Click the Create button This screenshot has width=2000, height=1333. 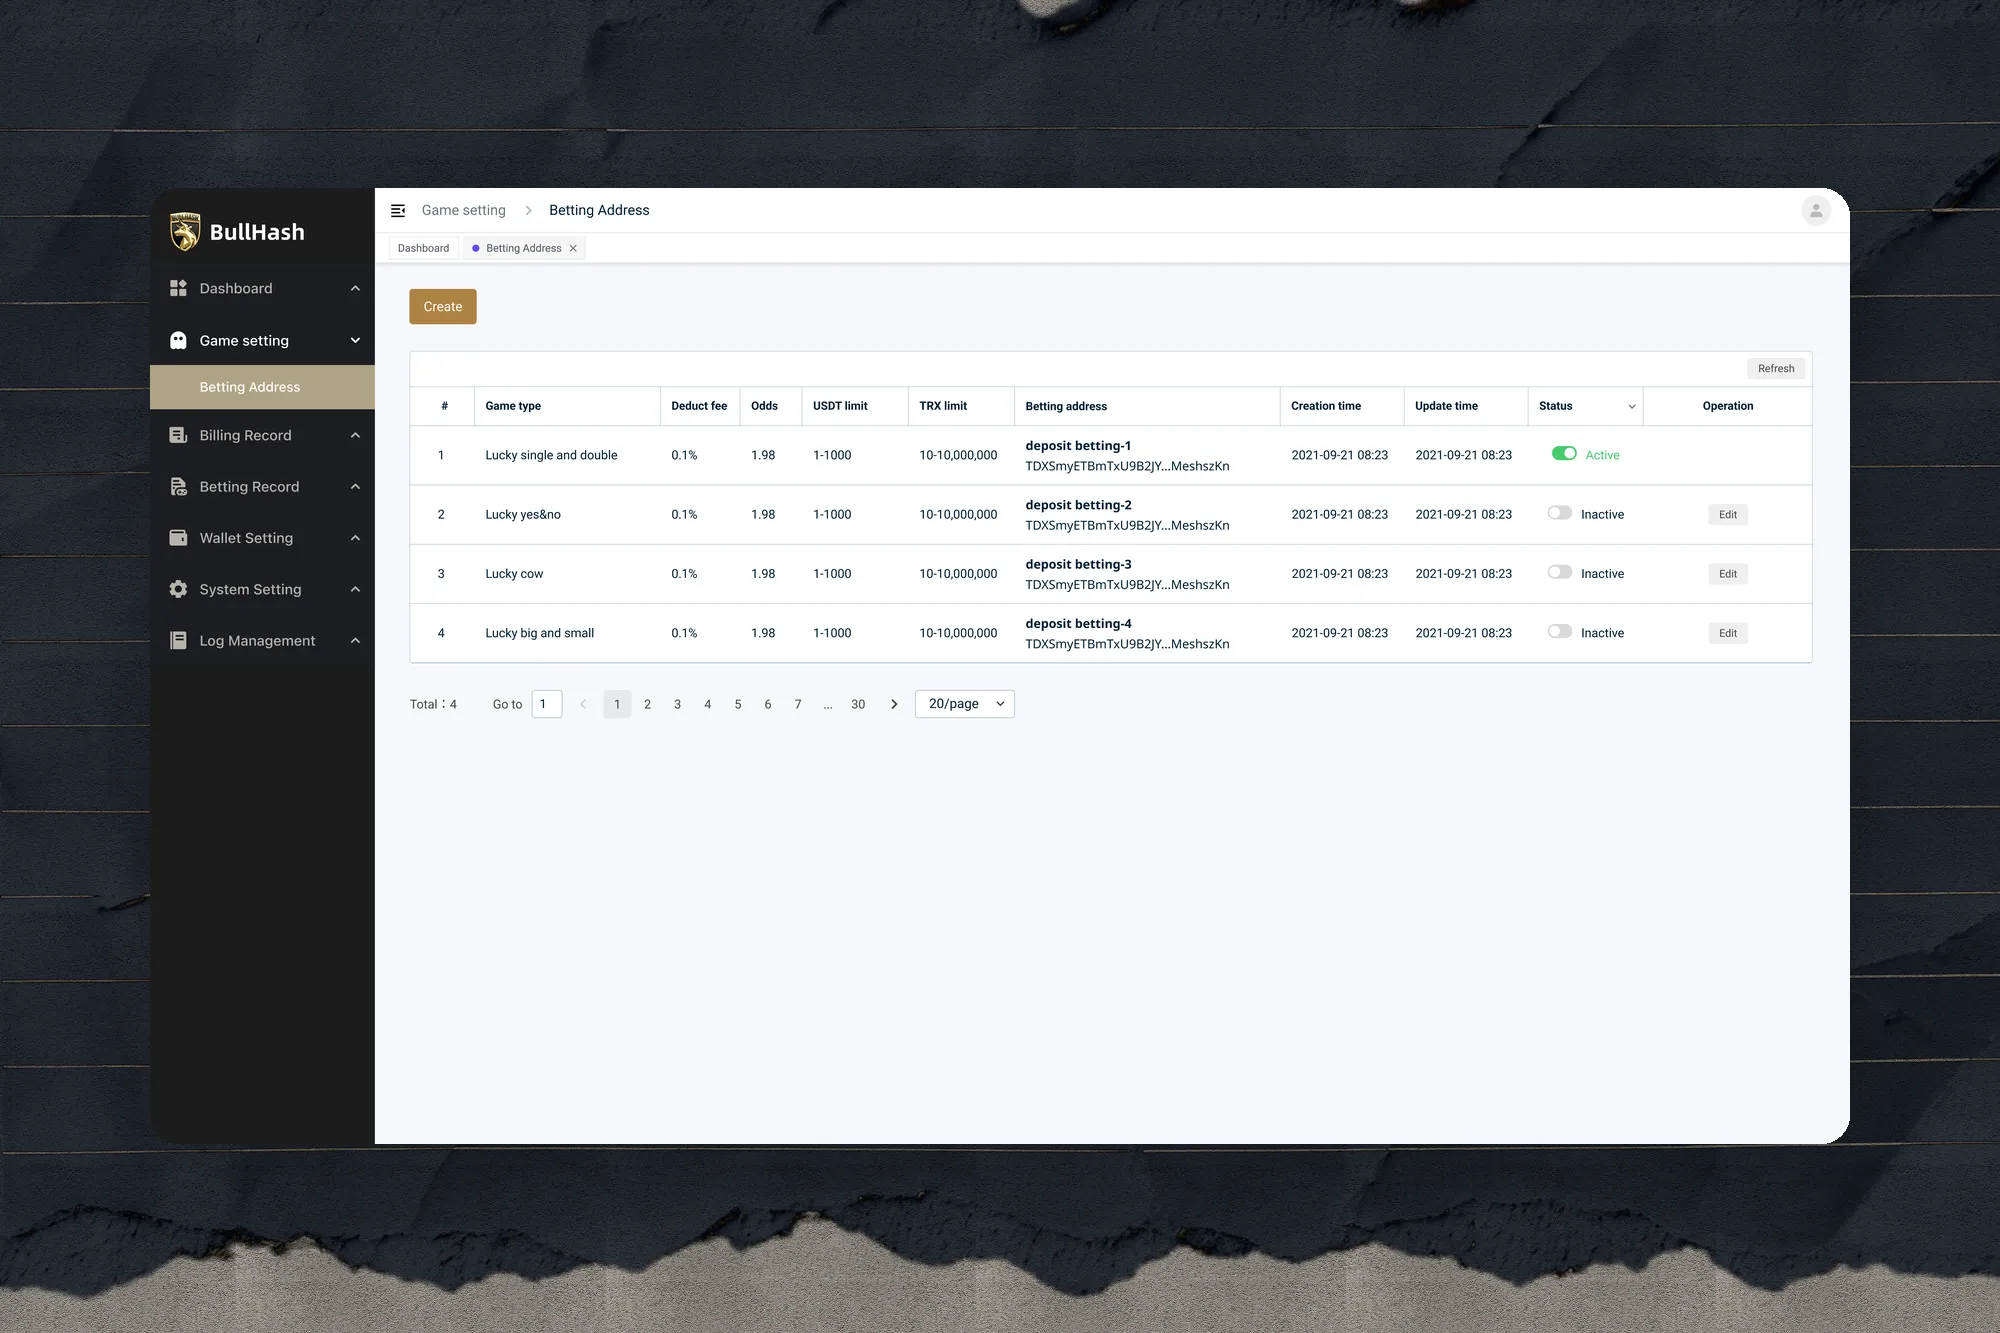[443, 307]
